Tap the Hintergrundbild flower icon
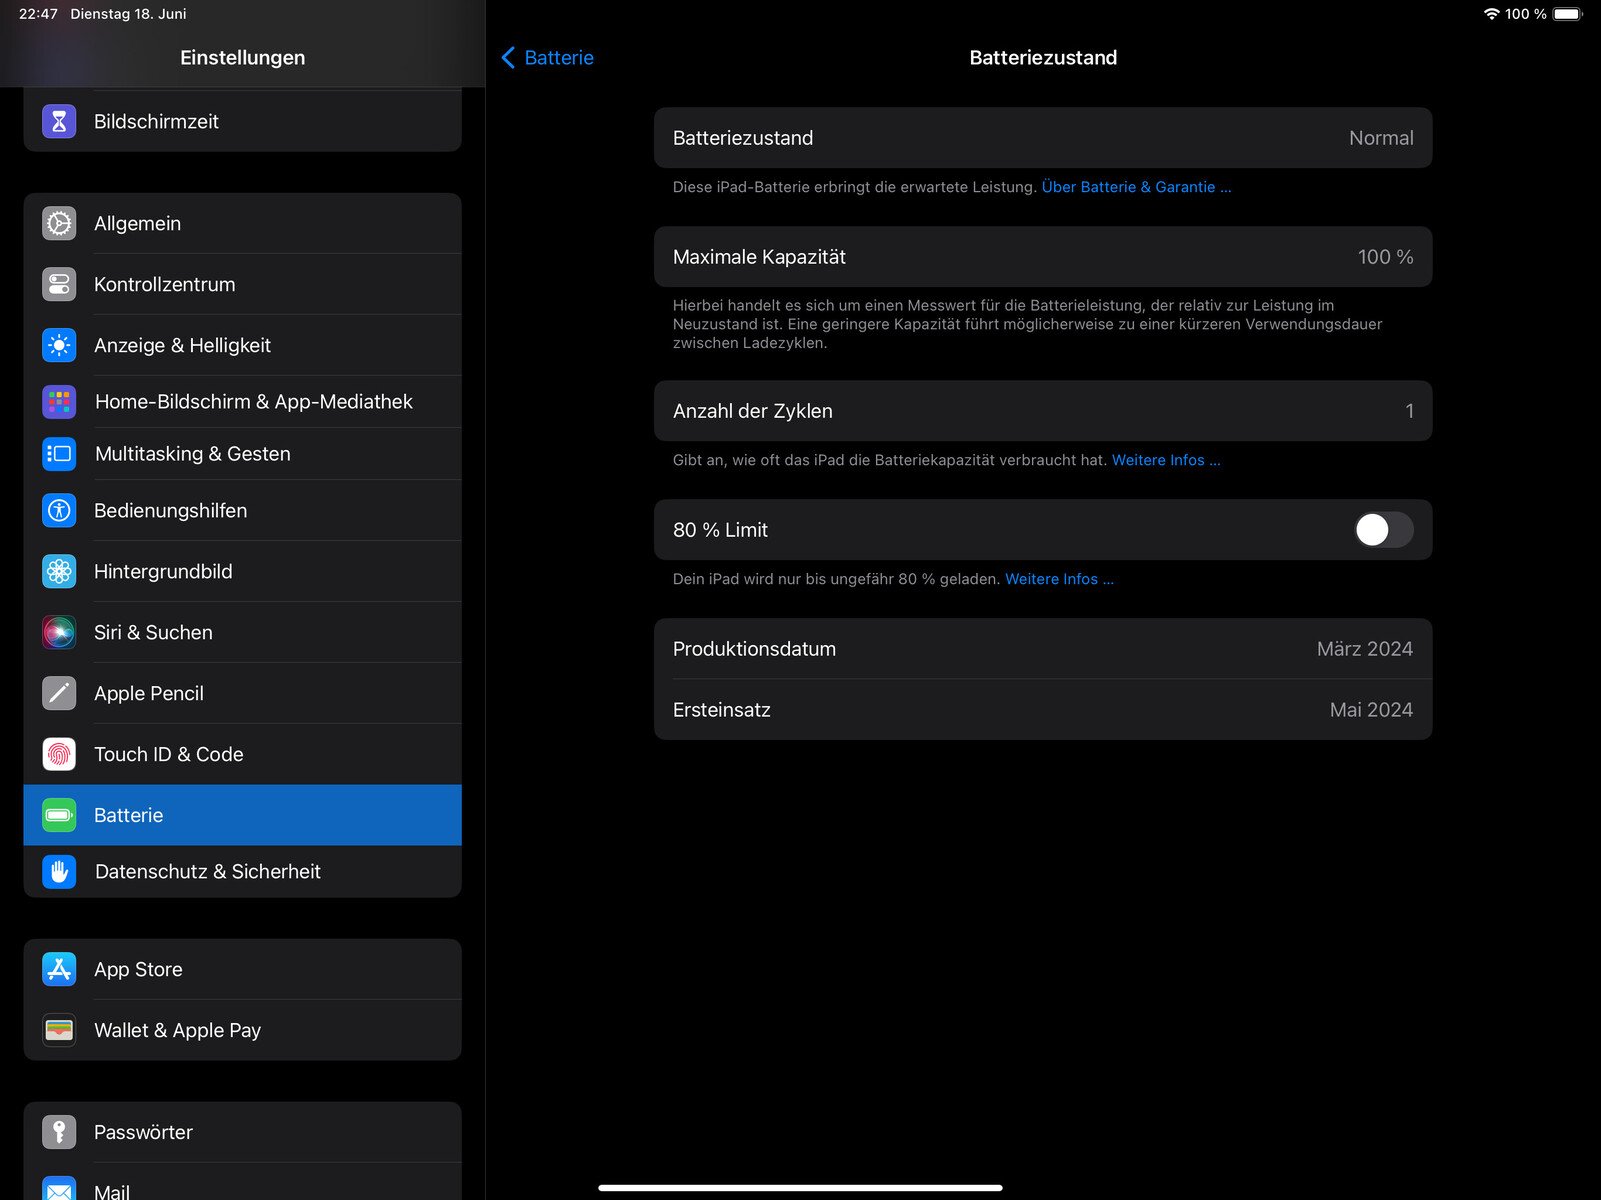Viewport: 1601px width, 1200px height. point(59,571)
